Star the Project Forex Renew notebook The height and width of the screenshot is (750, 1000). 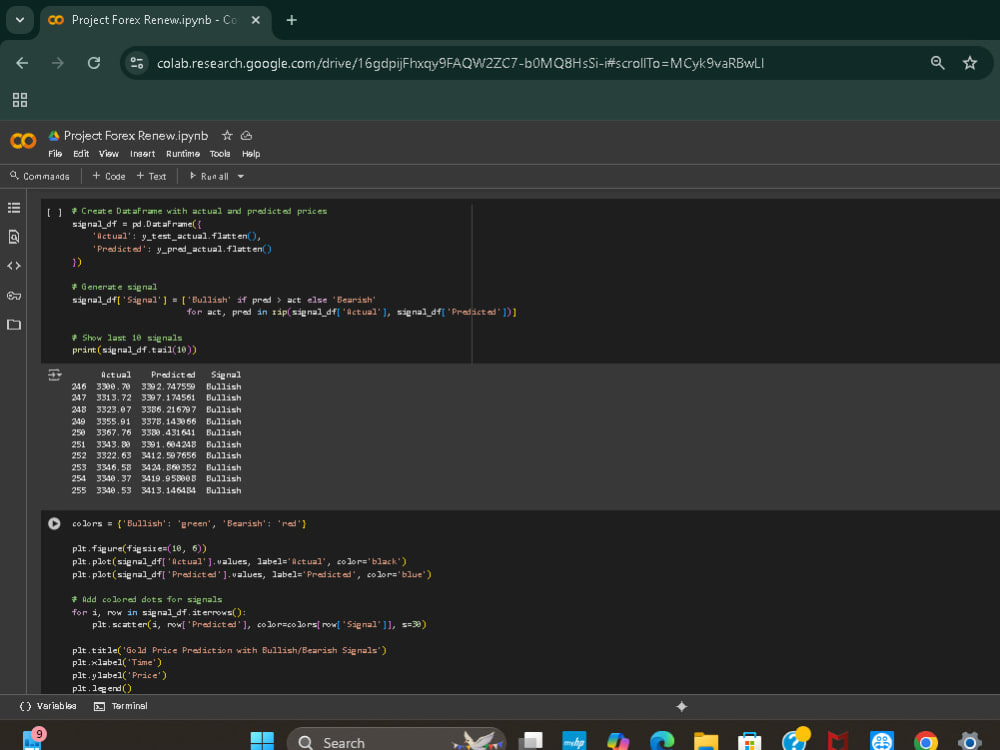[227, 135]
